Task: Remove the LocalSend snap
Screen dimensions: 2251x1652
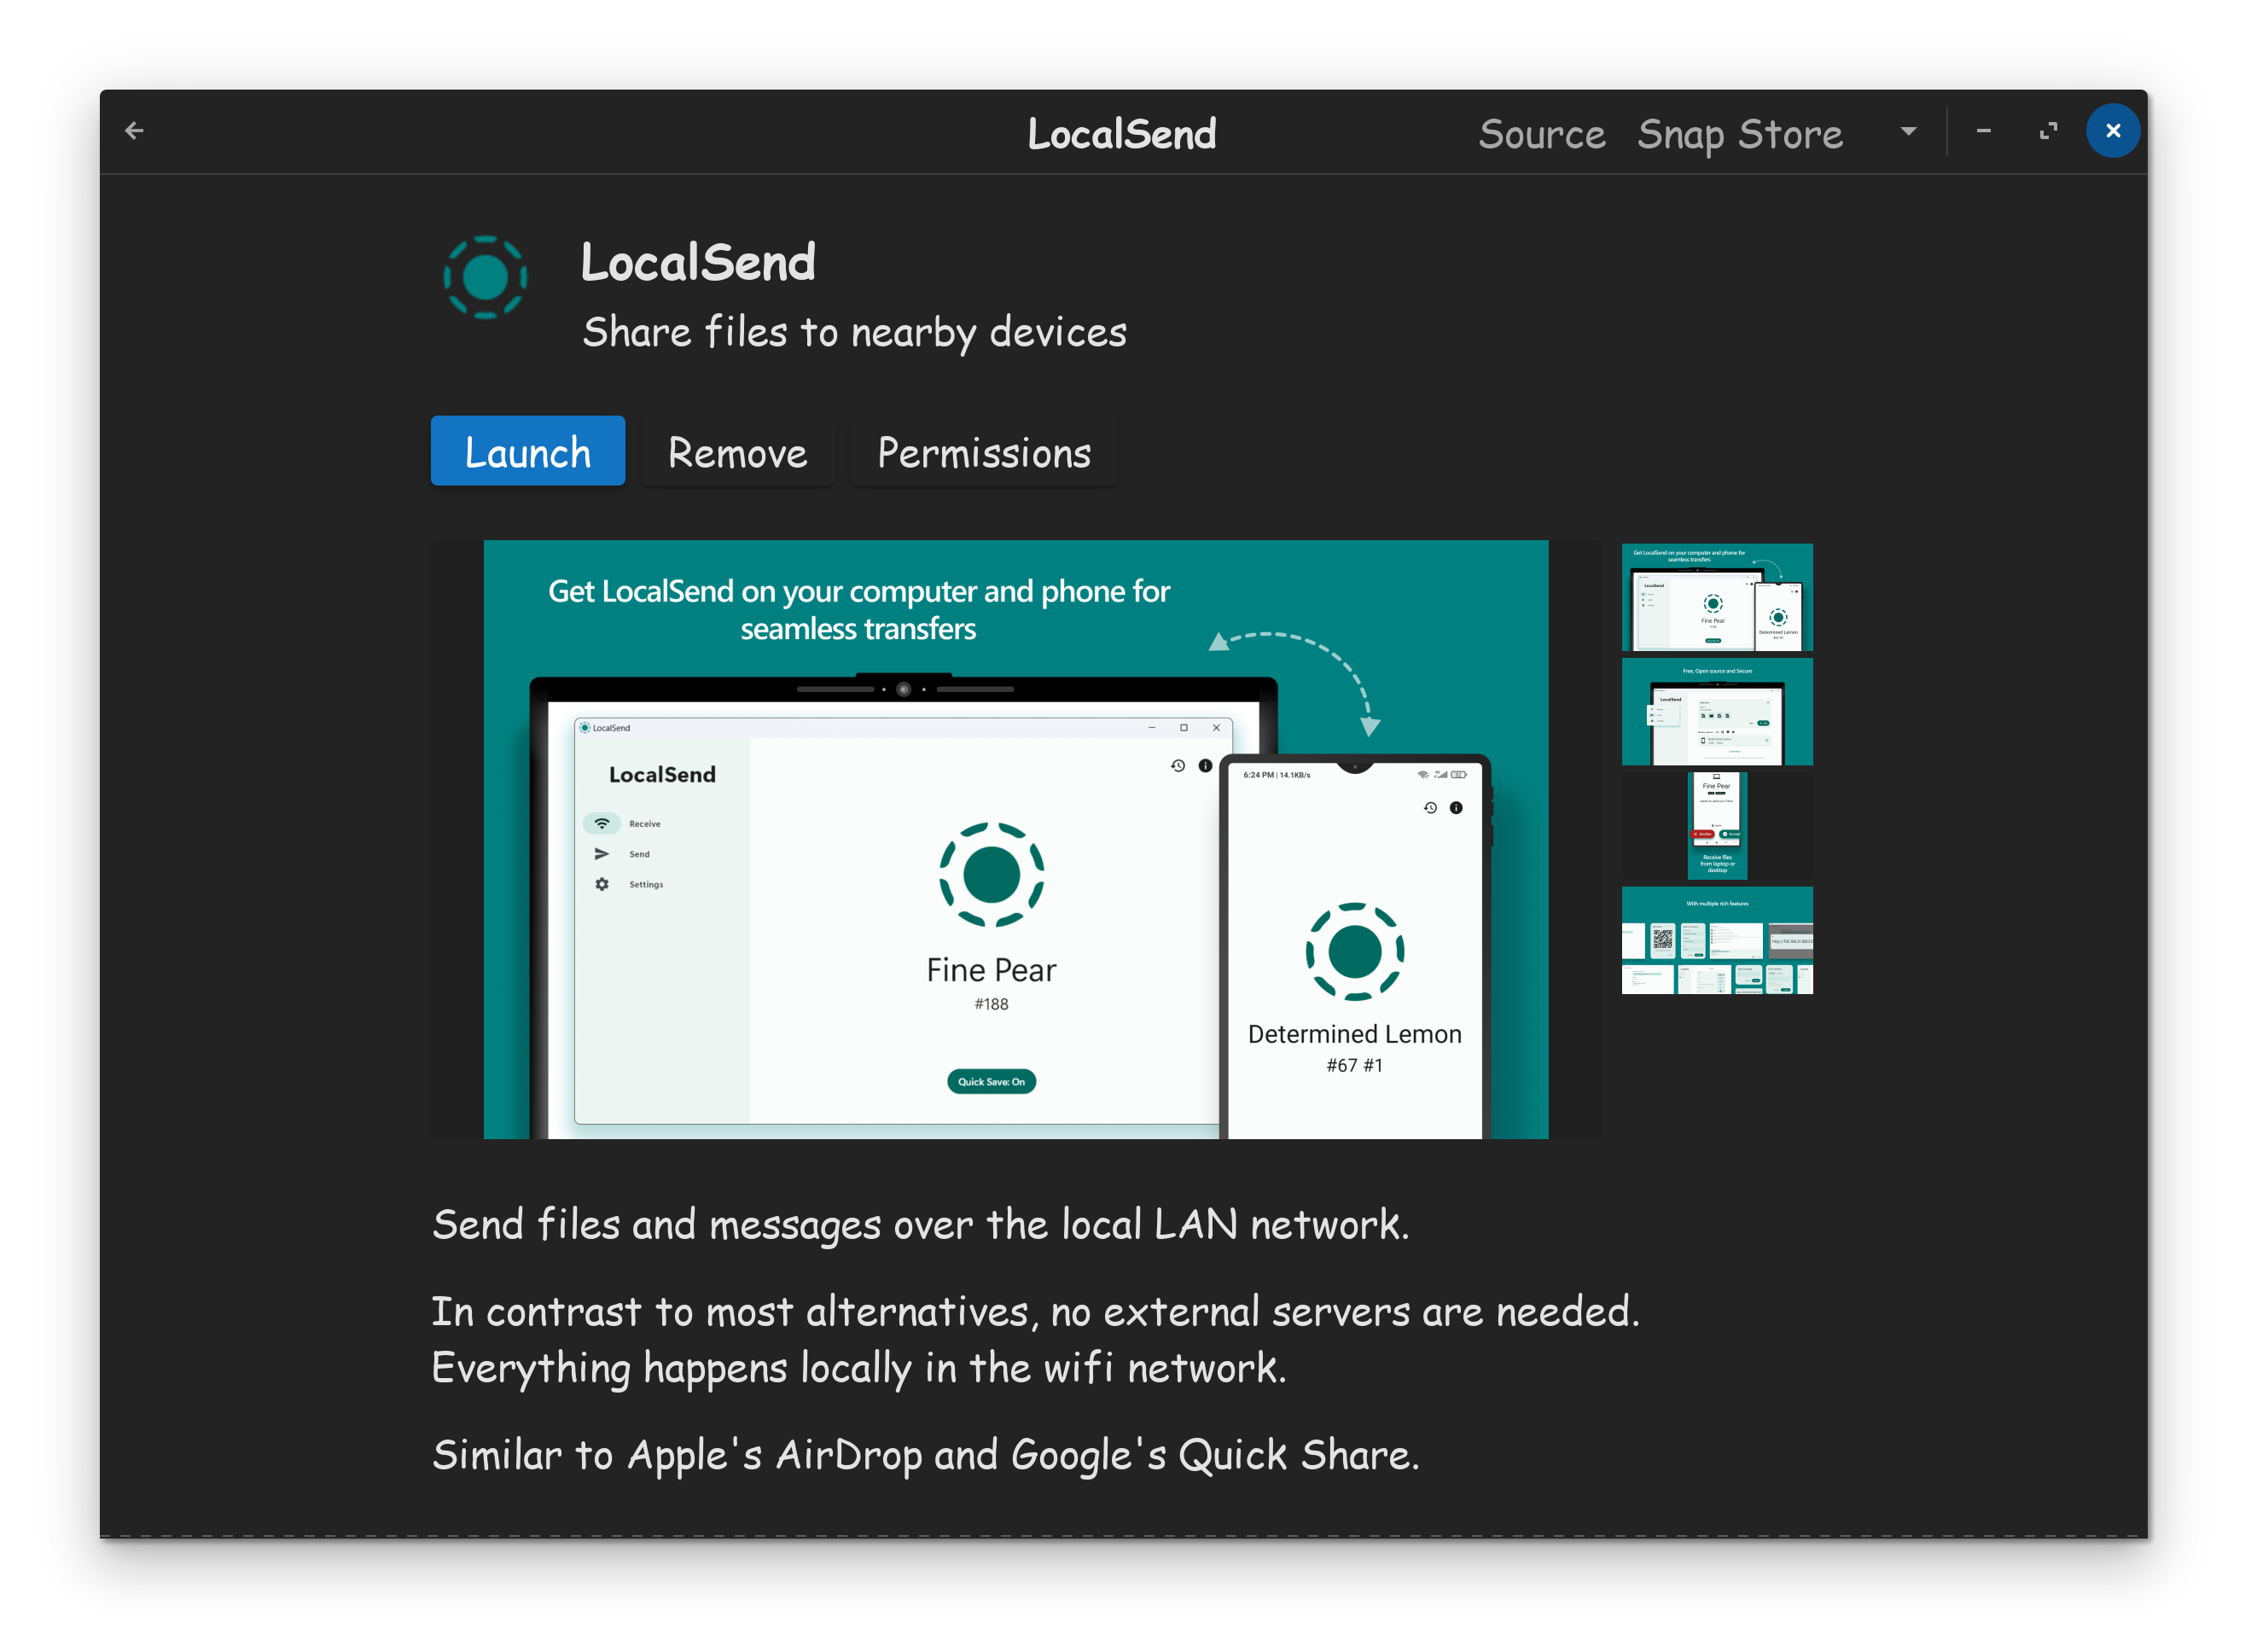Action: (737, 452)
